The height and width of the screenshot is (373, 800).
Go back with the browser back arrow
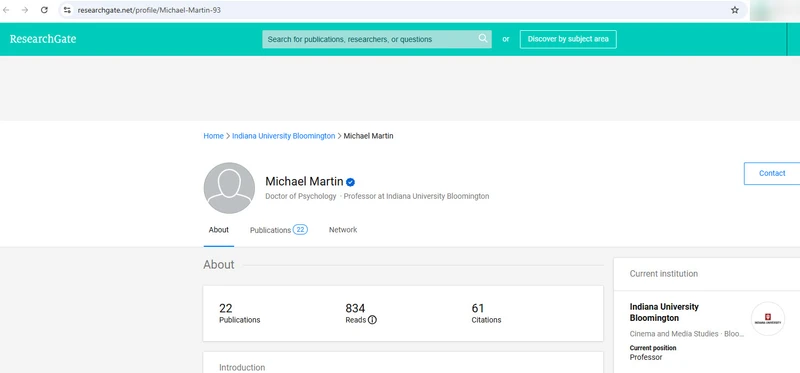(7, 10)
